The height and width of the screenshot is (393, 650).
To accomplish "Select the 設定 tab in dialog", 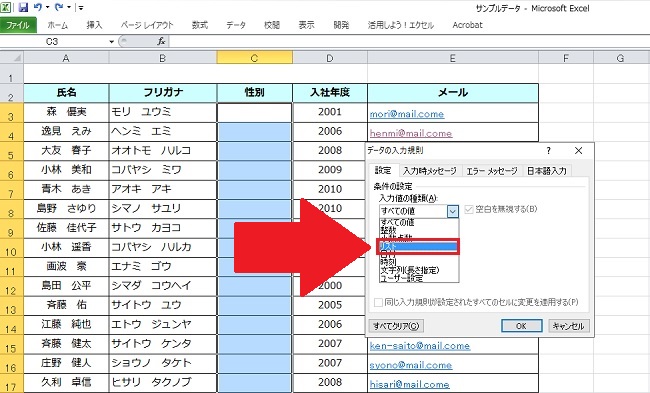I will [x=383, y=170].
